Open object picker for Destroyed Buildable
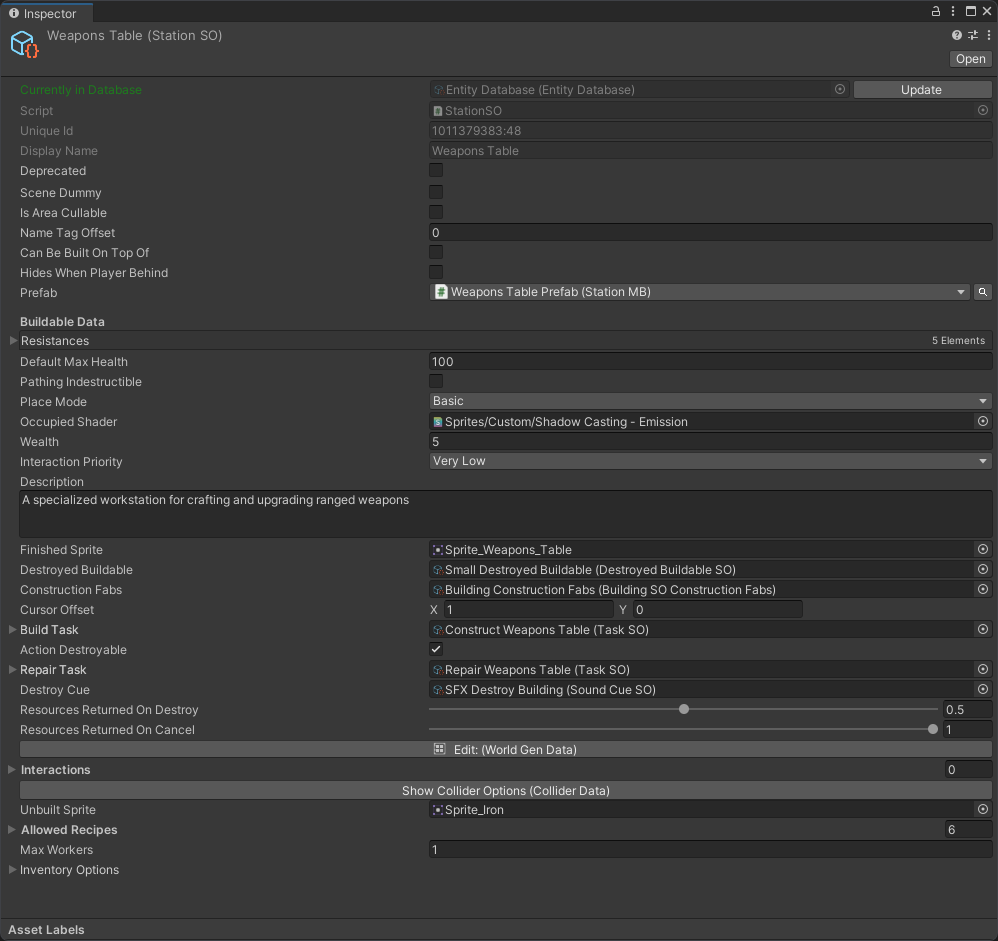The image size is (998, 941). tap(983, 569)
